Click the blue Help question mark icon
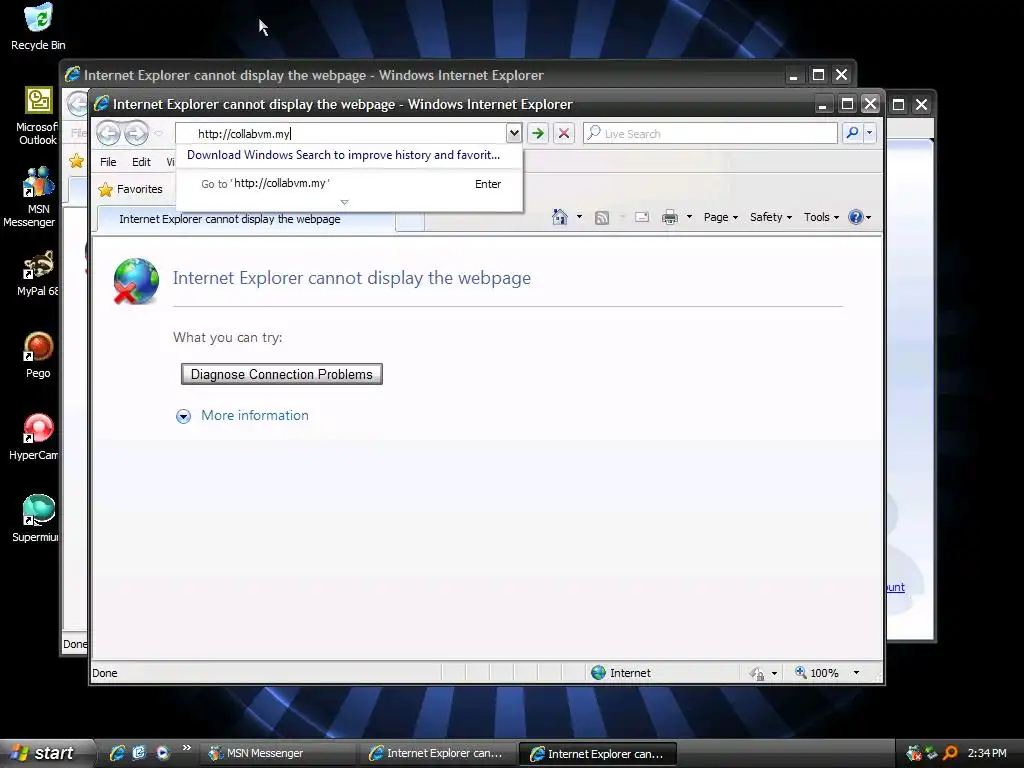This screenshot has width=1024, height=768. pos(856,217)
